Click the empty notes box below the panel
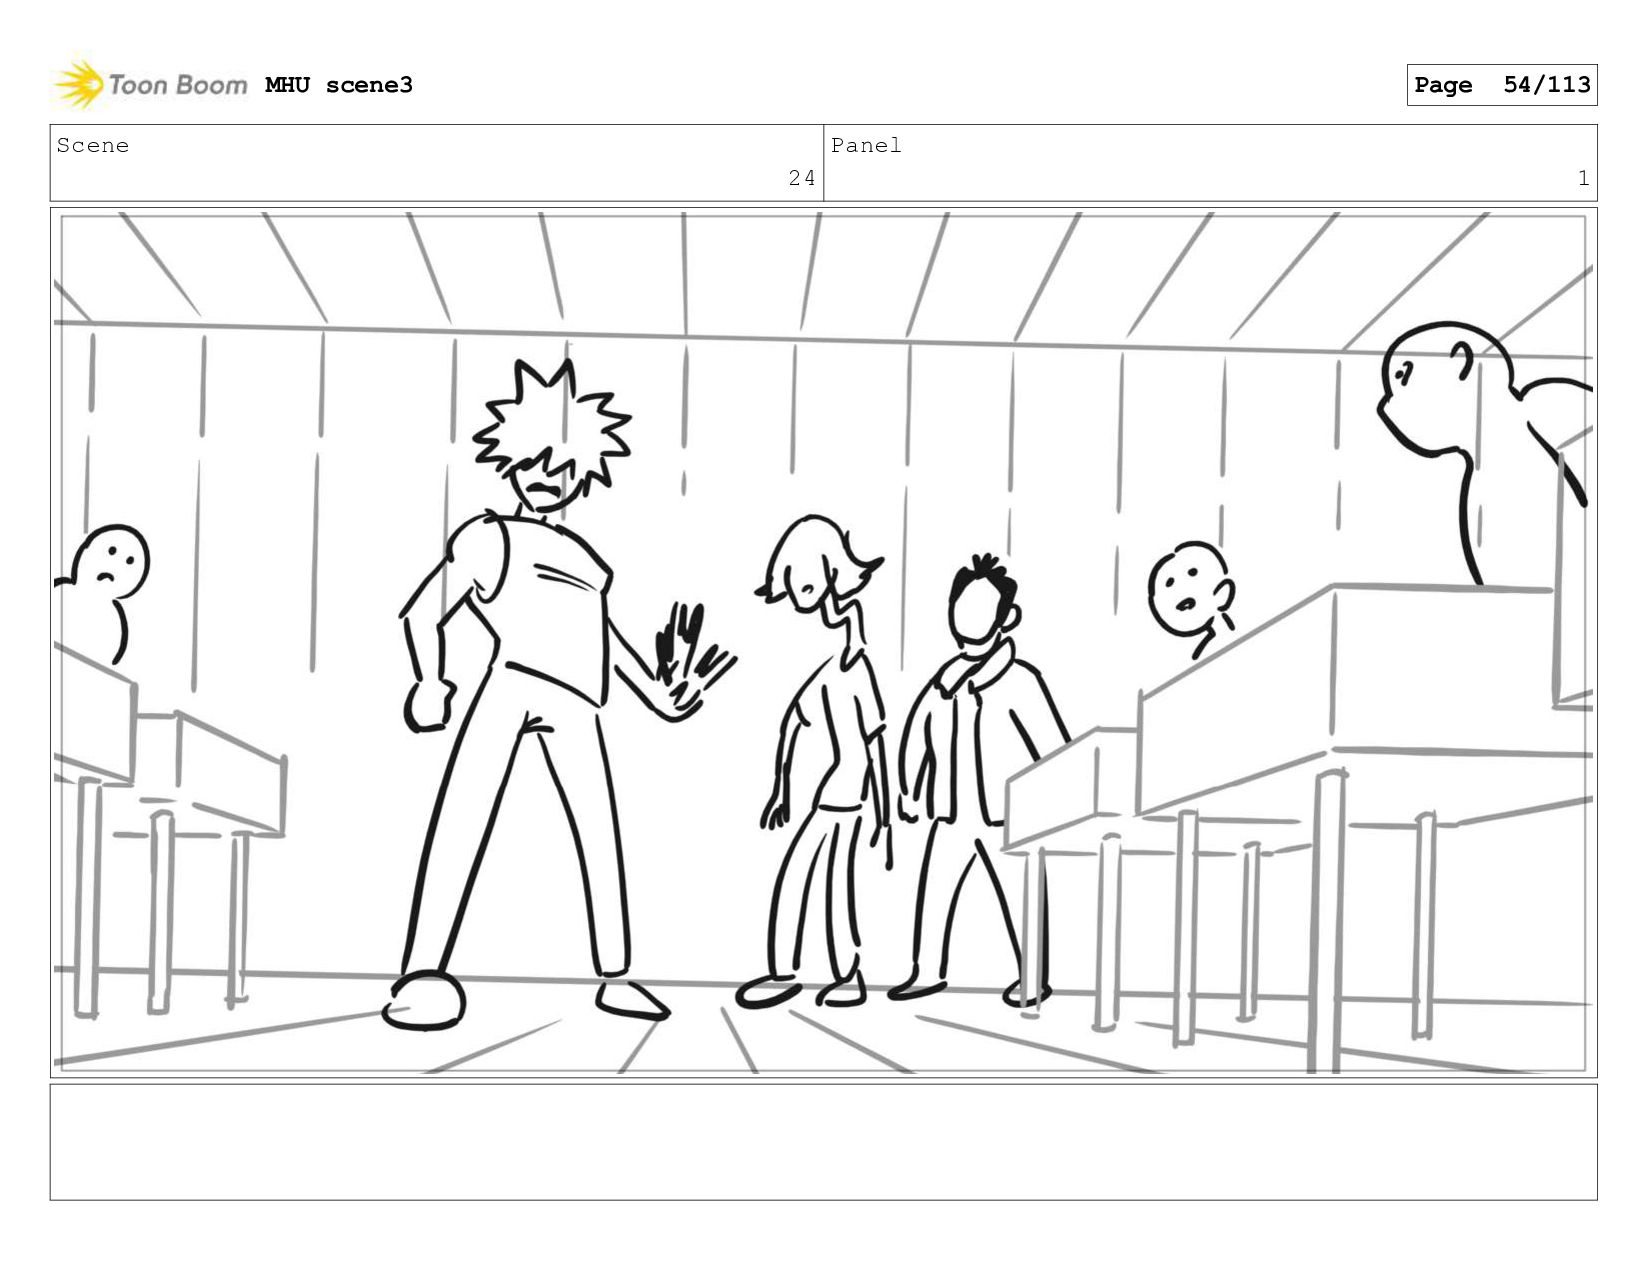 [x=824, y=1142]
